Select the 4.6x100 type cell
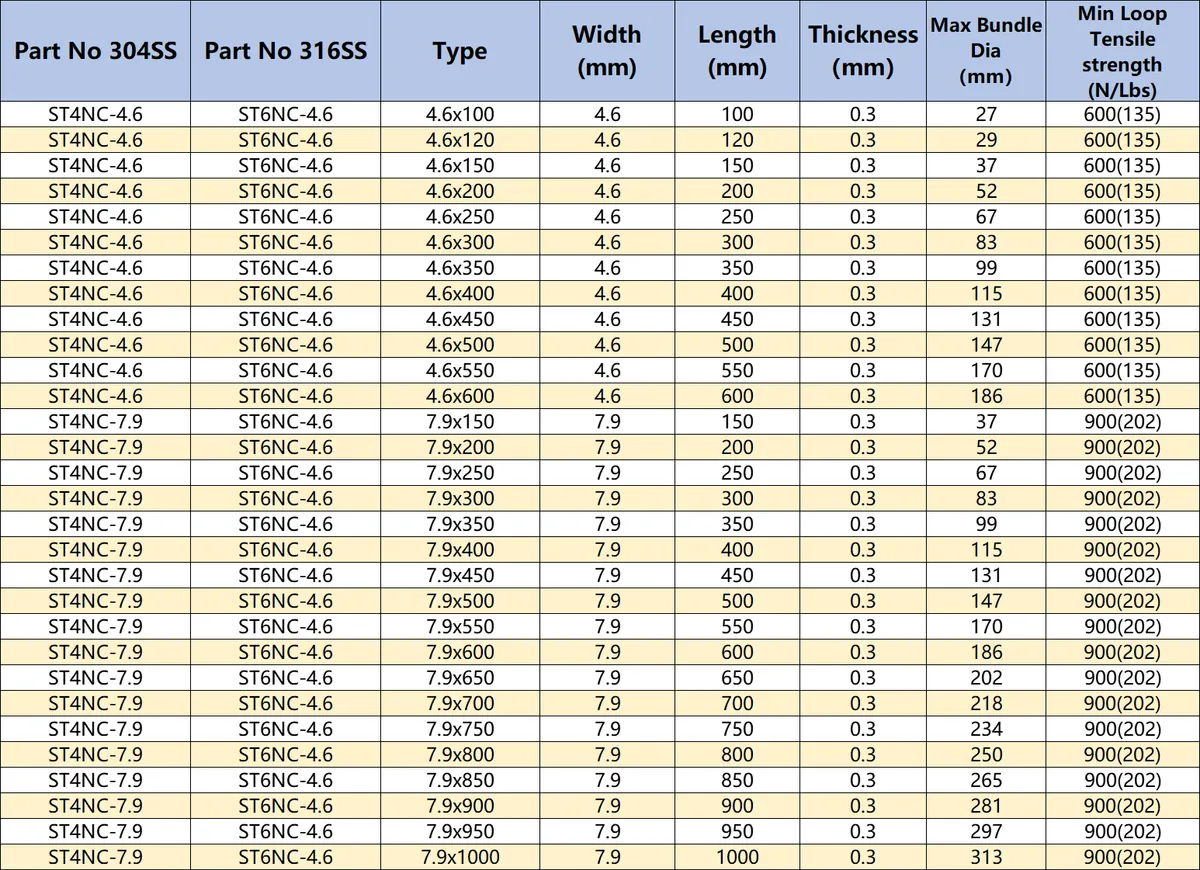Screen dimensions: 1200x870 tap(460, 114)
